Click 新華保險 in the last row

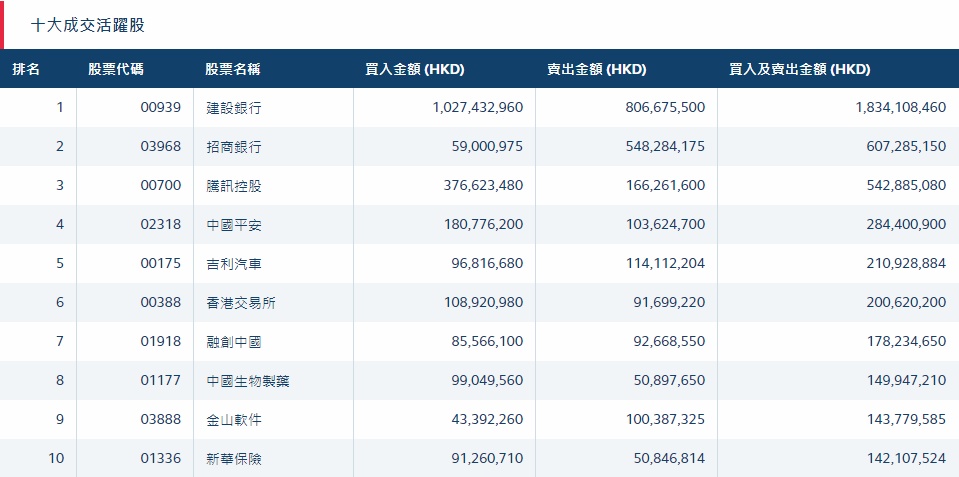(x=234, y=459)
